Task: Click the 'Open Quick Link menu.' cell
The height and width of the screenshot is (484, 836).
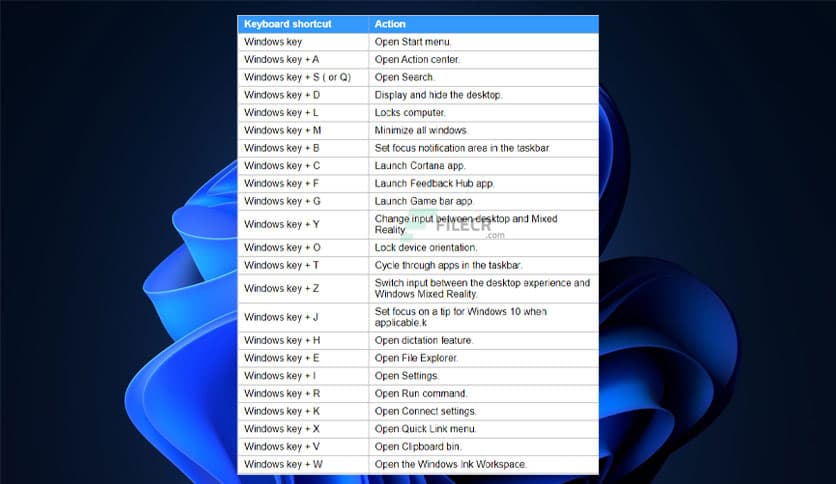Action: 484,429
